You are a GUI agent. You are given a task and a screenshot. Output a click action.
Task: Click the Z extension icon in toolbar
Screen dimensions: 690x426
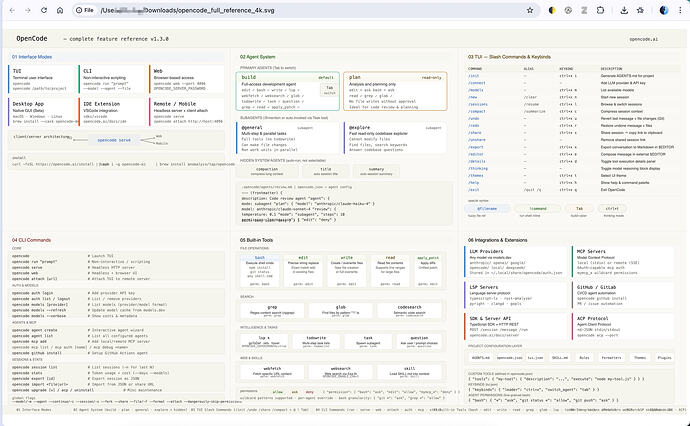point(584,10)
